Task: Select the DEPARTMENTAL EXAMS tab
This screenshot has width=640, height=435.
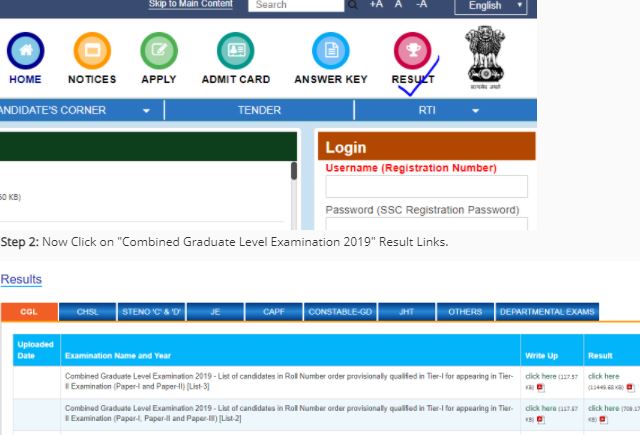Action: 547,312
